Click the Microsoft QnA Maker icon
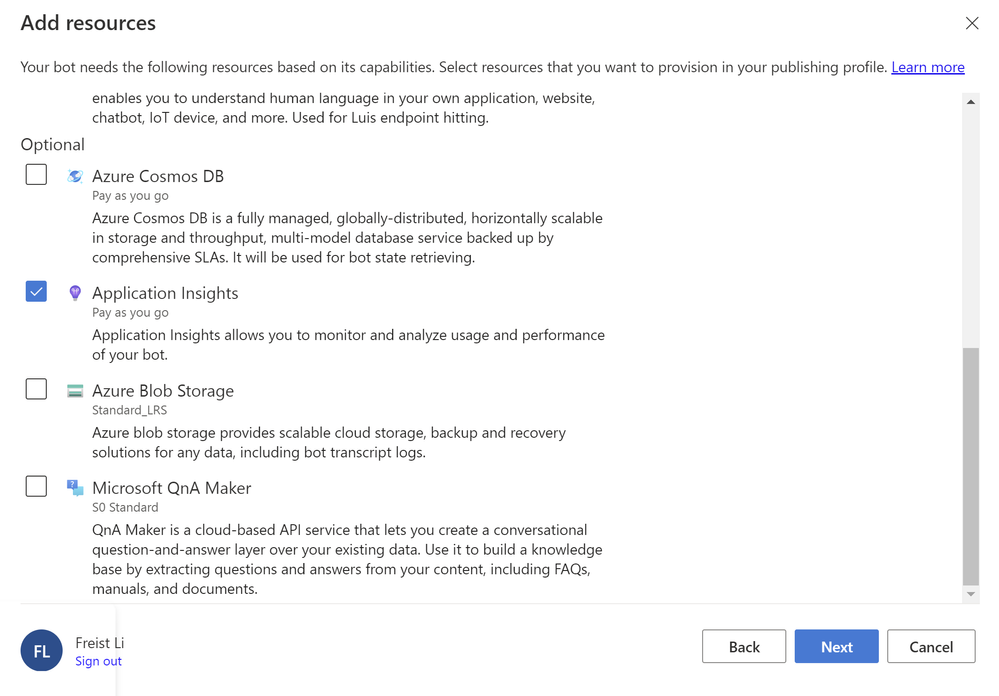Viewport: 999px width, 696px height. click(x=75, y=488)
